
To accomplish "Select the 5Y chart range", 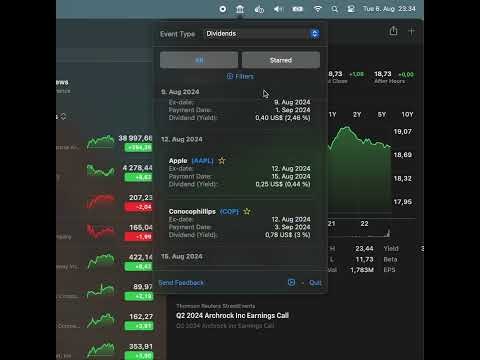I will click(382, 115).
